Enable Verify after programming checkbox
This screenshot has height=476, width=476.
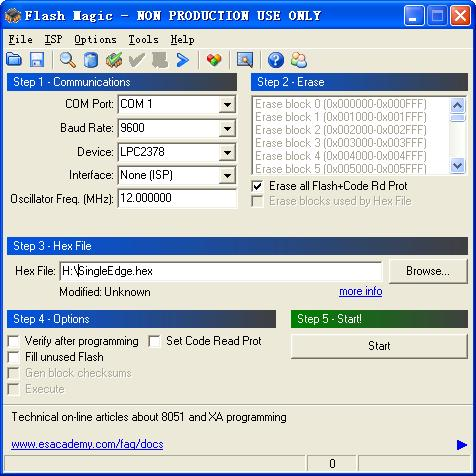[13, 341]
